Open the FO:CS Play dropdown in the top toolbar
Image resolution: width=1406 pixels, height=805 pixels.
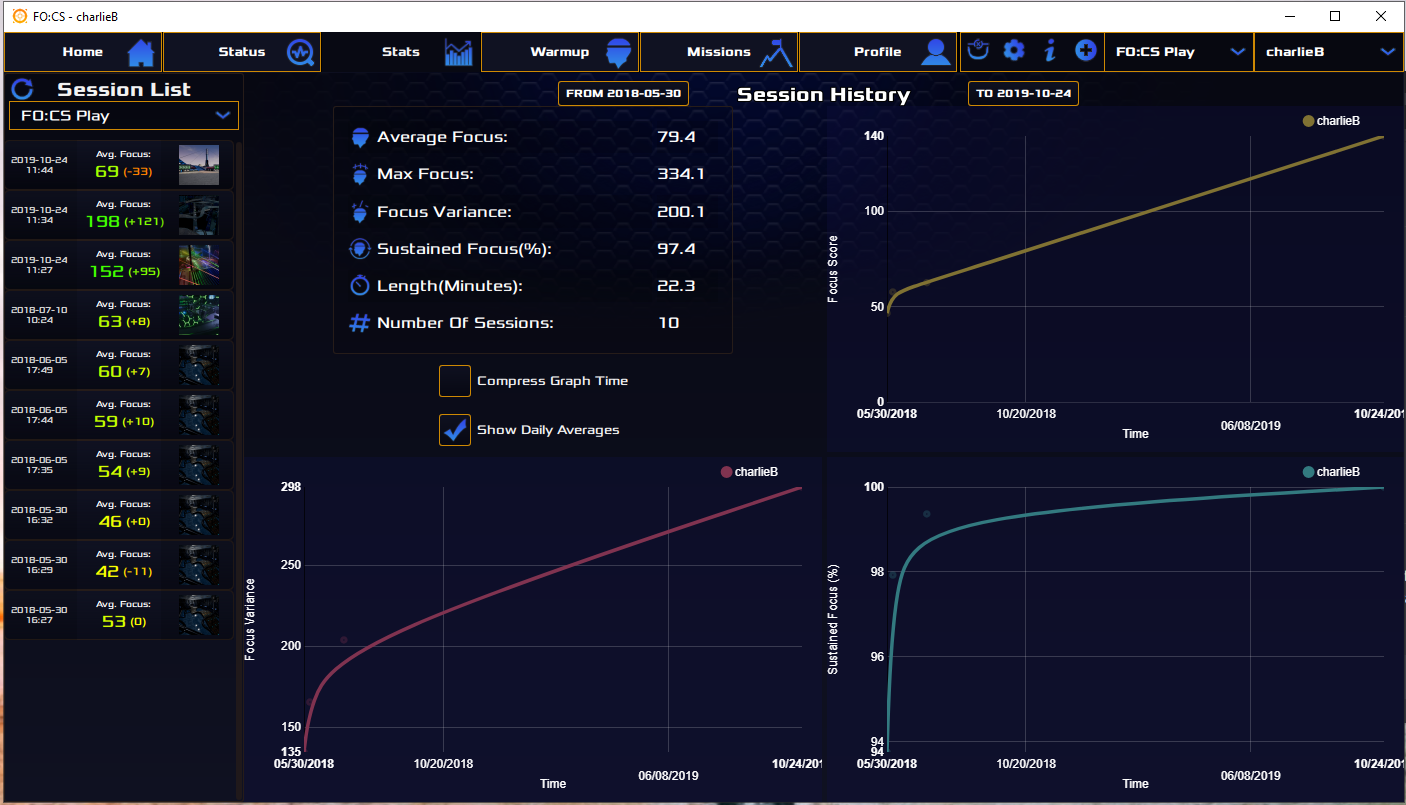click(x=1178, y=52)
